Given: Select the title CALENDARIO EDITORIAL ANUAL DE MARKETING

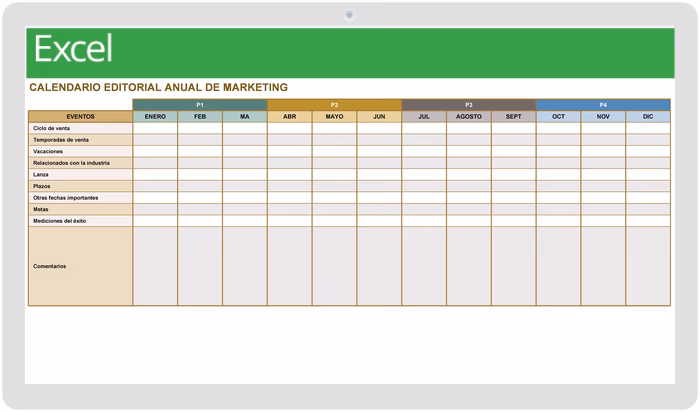Looking at the screenshot, I should pos(159,88).
